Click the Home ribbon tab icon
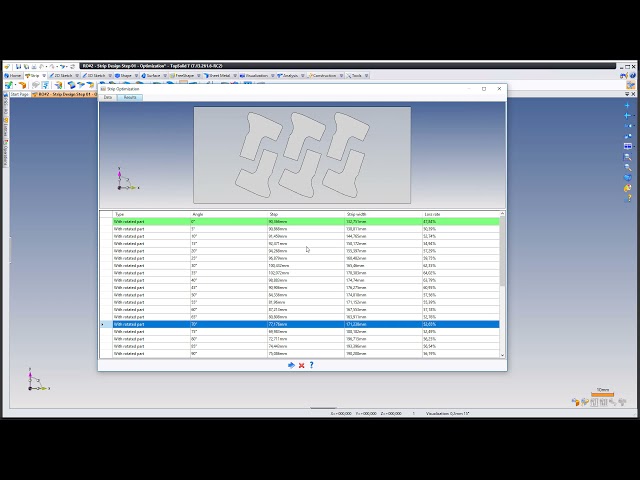The height and width of the screenshot is (480, 640). coord(13,75)
